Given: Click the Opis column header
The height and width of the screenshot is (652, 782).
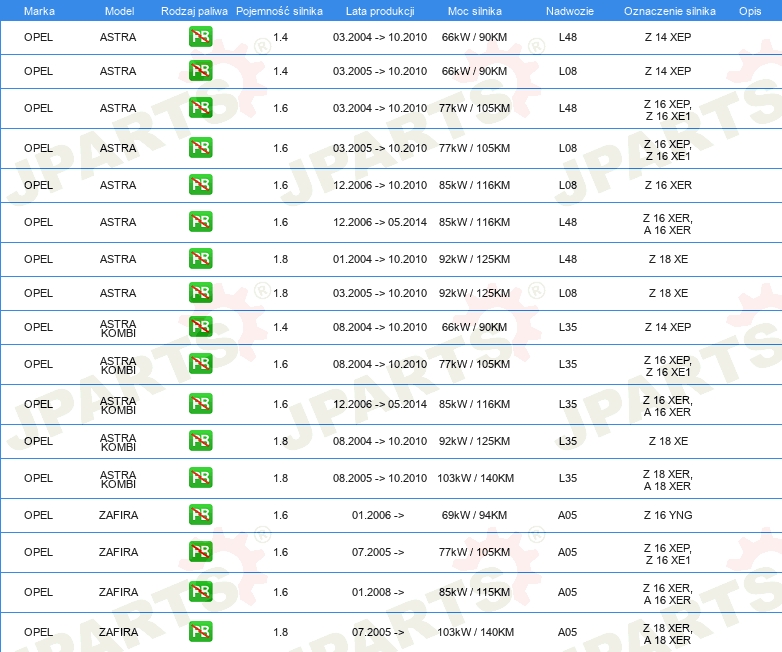Looking at the screenshot, I should pos(750,11).
